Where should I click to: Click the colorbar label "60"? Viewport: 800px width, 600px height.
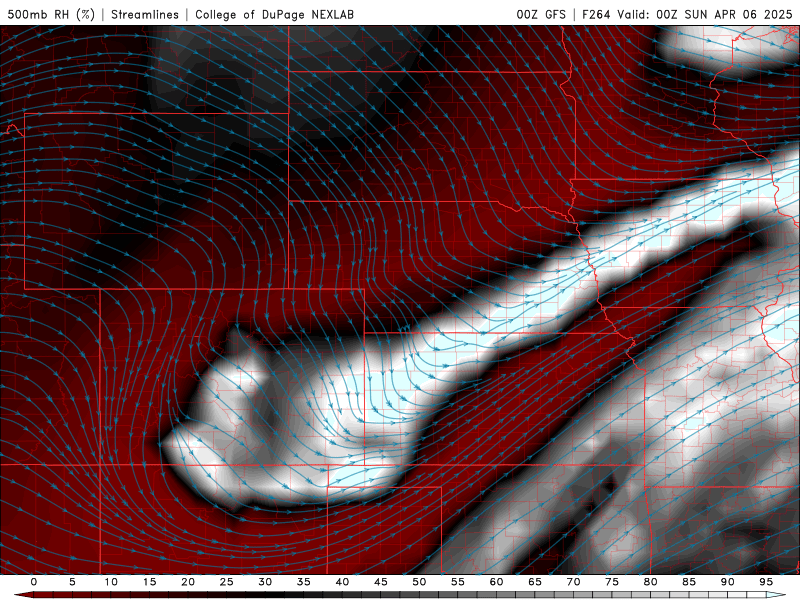tap(496, 582)
